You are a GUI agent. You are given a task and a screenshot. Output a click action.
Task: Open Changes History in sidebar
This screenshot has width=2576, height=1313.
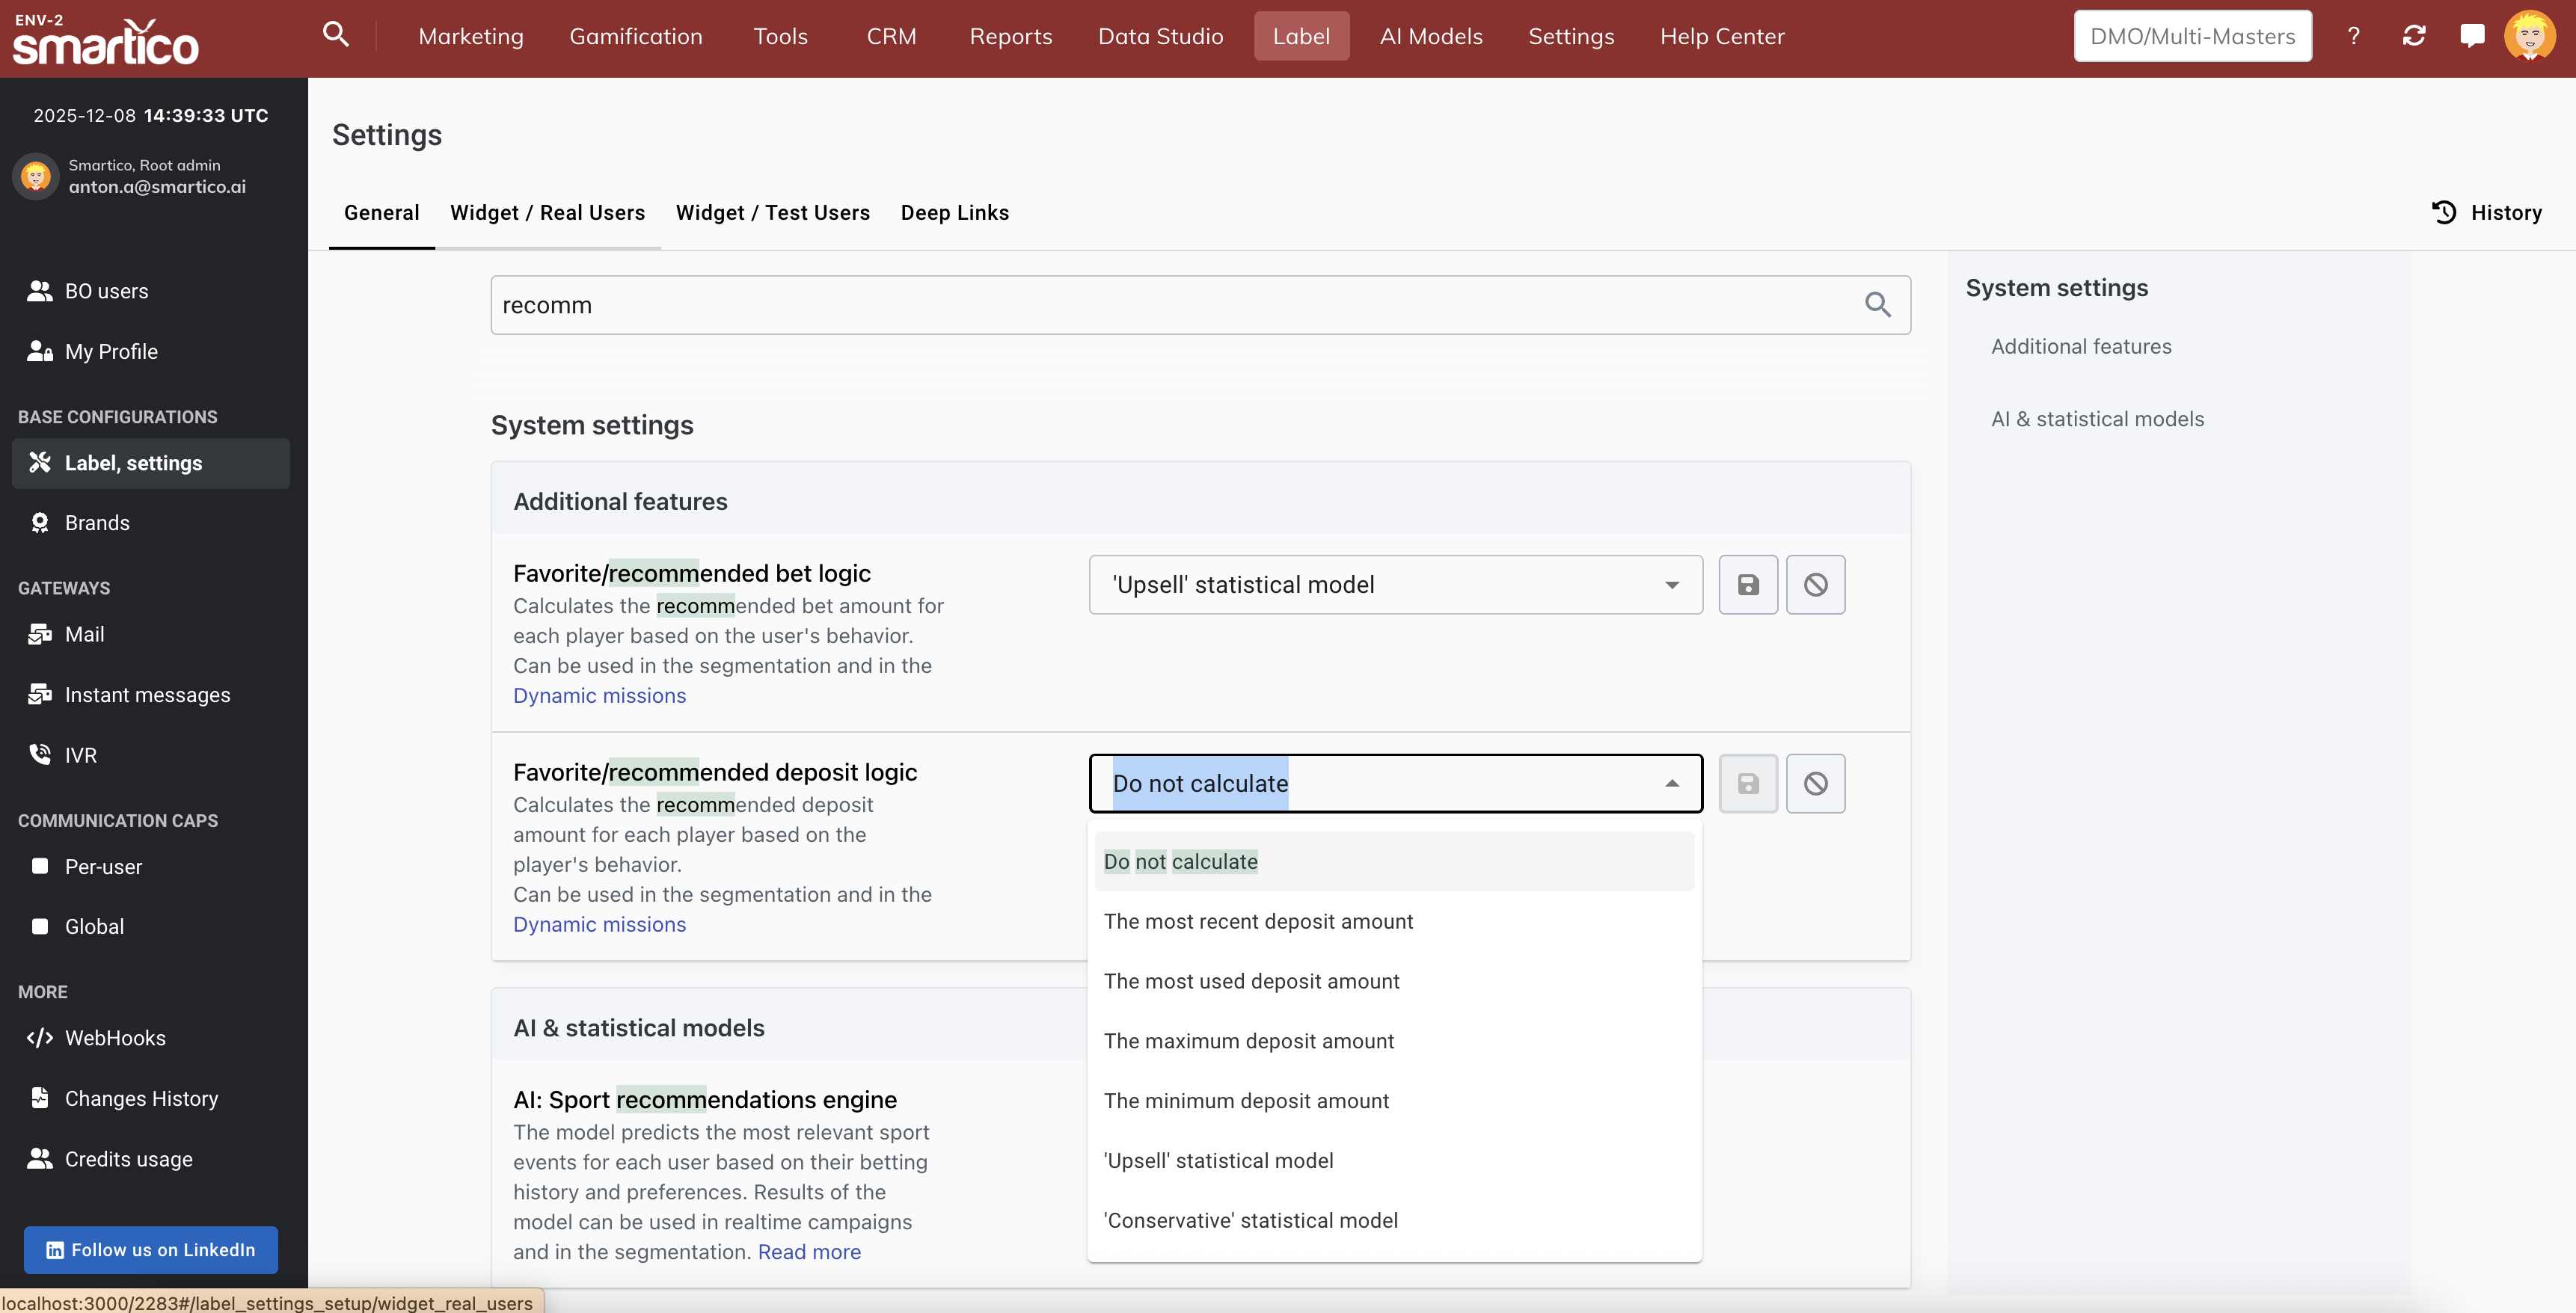[x=141, y=1098]
